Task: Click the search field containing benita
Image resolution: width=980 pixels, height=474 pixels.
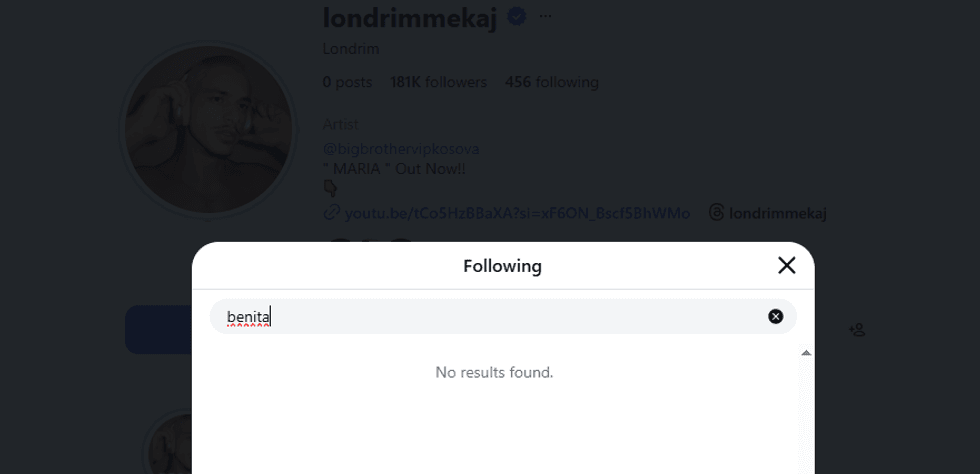Action: [490, 316]
